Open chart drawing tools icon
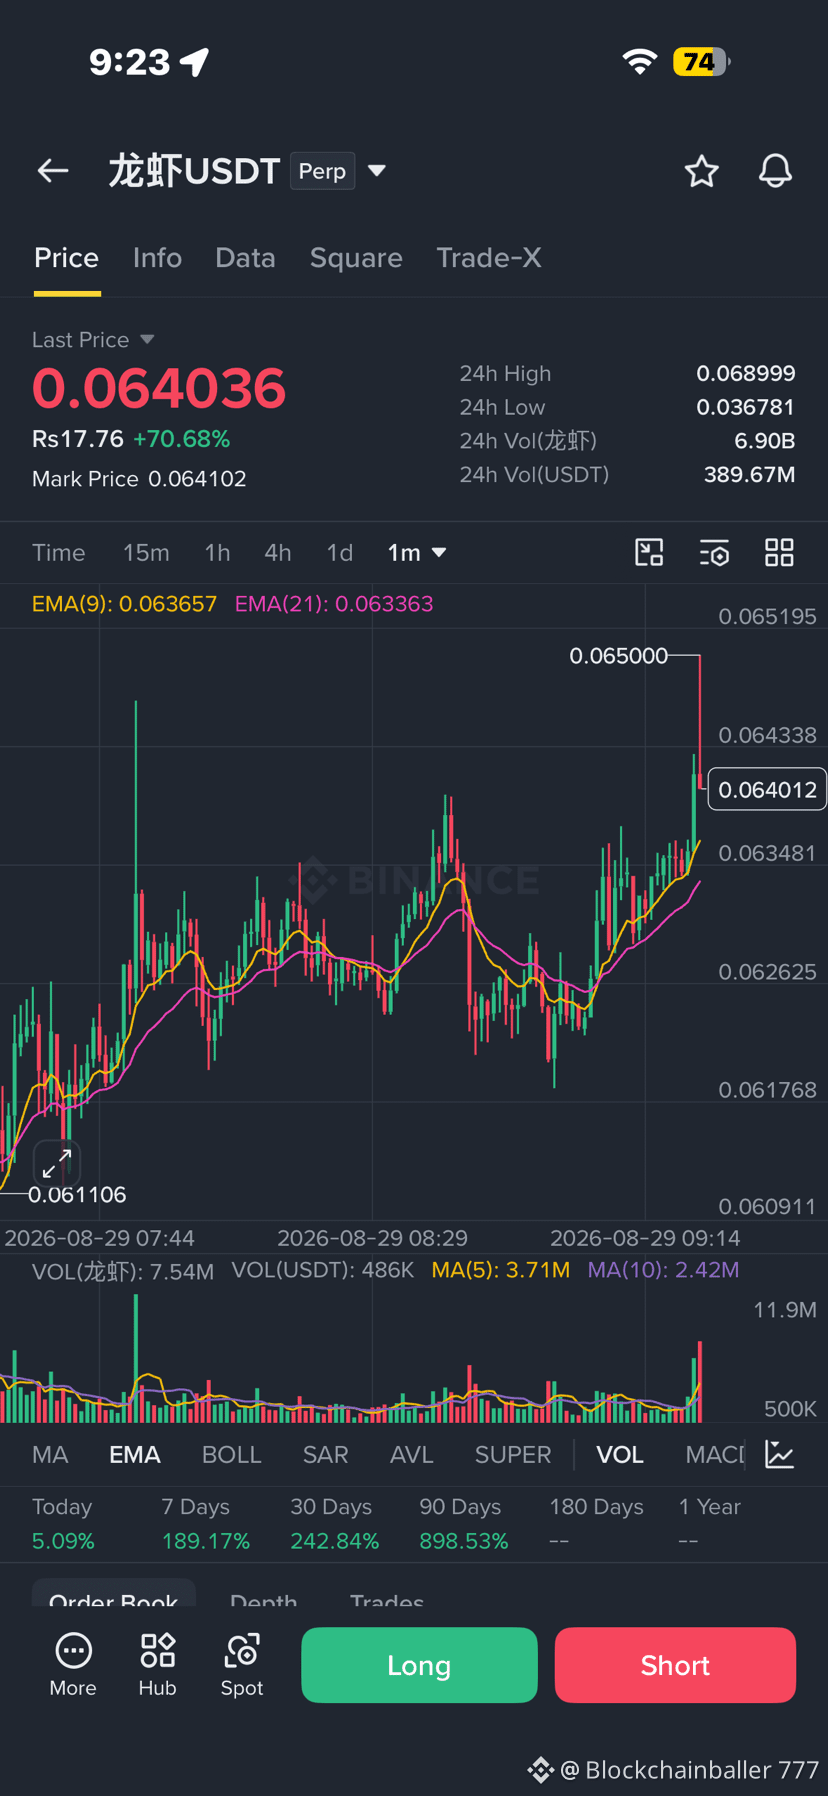Image resolution: width=828 pixels, height=1796 pixels. (649, 552)
